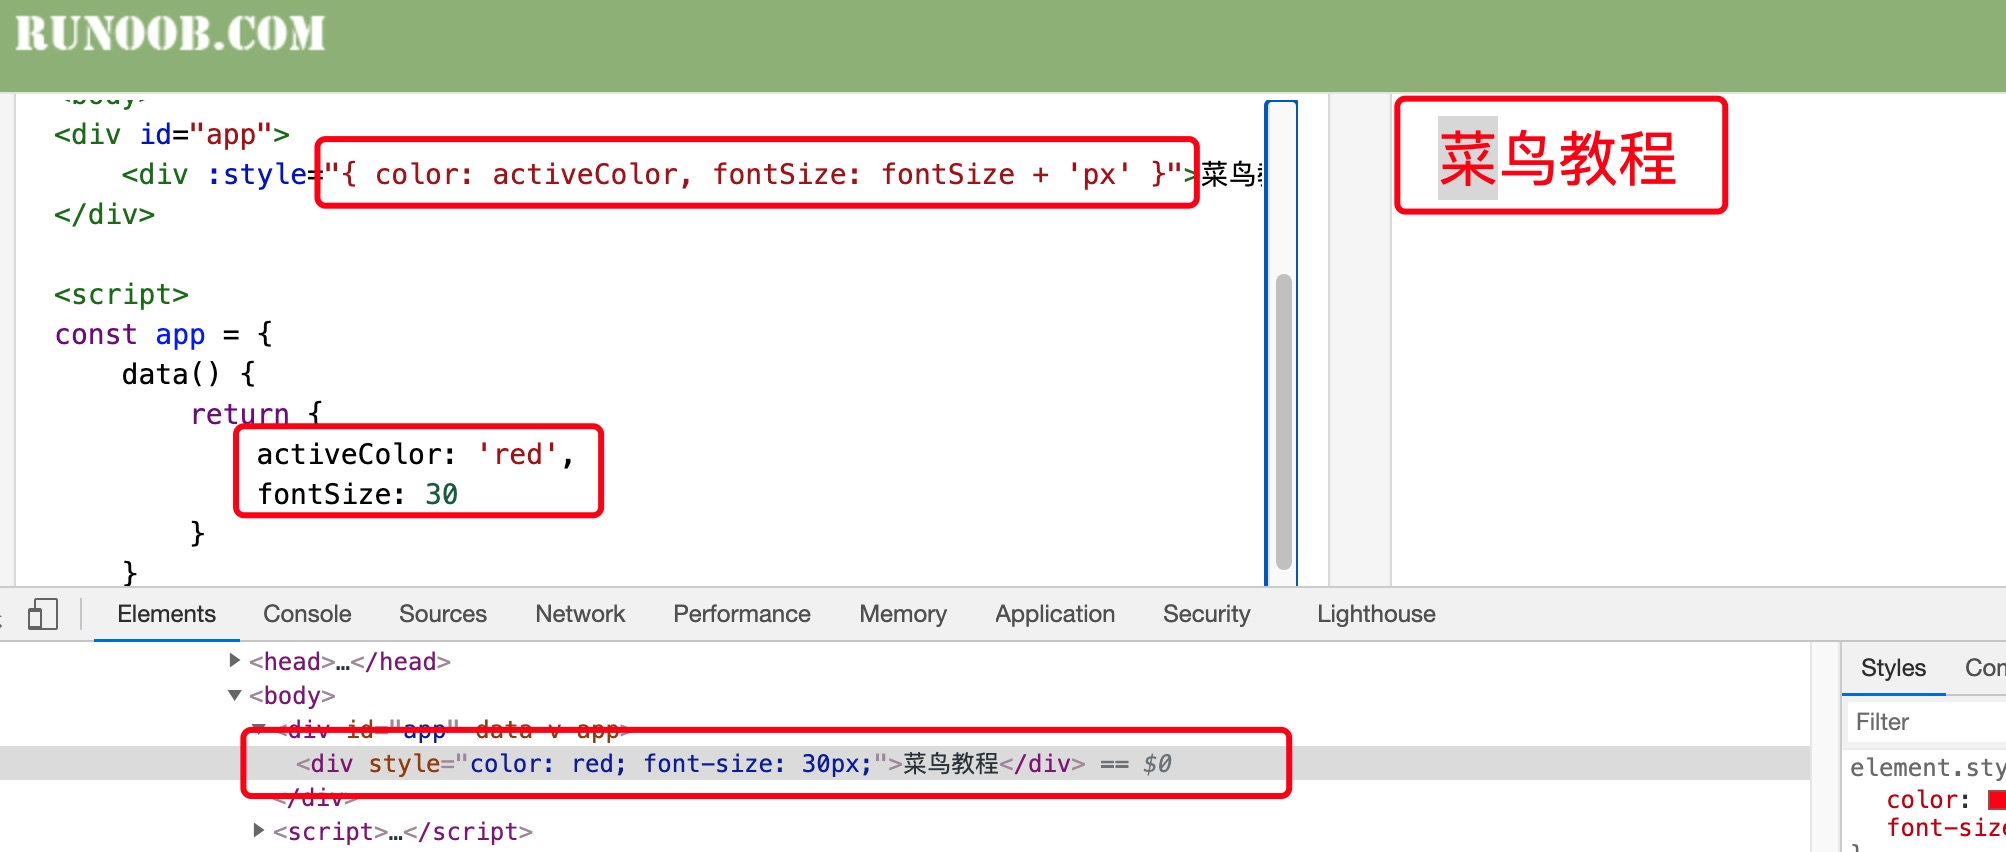This screenshot has height=852, width=2006.
Task: Collapse the body element node
Action: pyautogui.click(x=235, y=695)
